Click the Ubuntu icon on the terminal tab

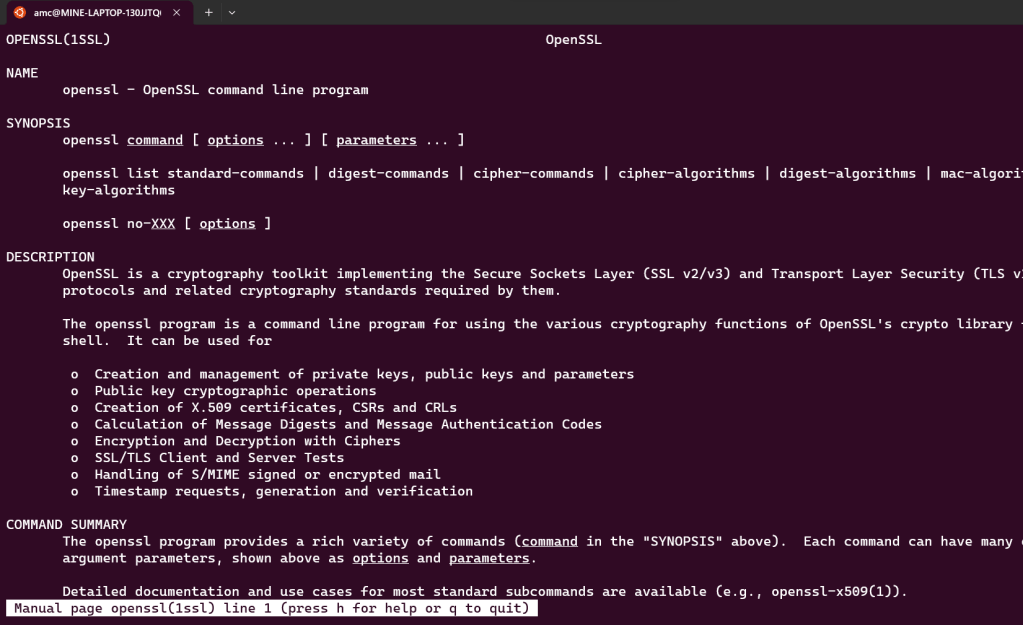pos(19,12)
